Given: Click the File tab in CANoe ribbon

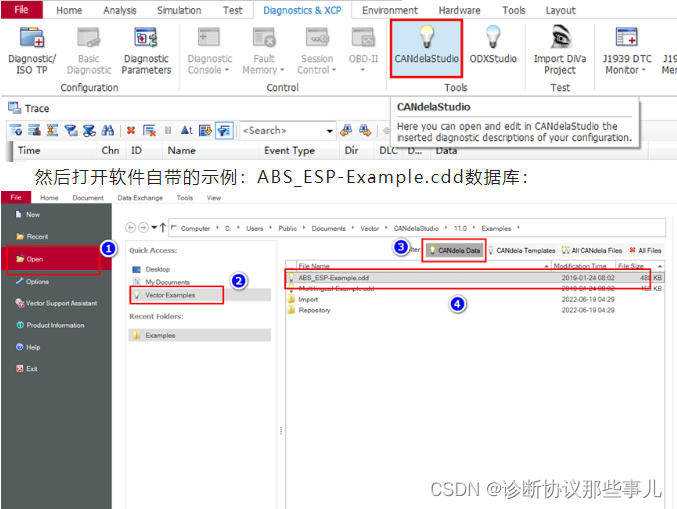Looking at the screenshot, I should point(22,9).
